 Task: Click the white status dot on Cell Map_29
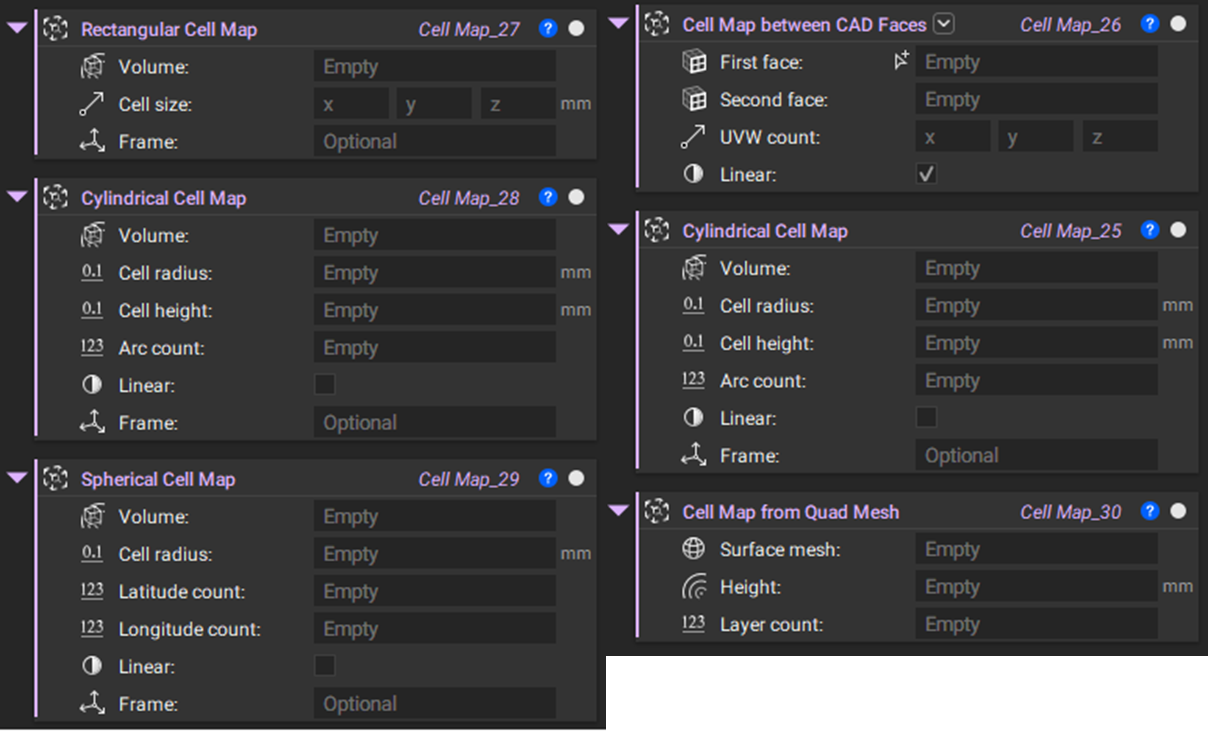click(576, 479)
